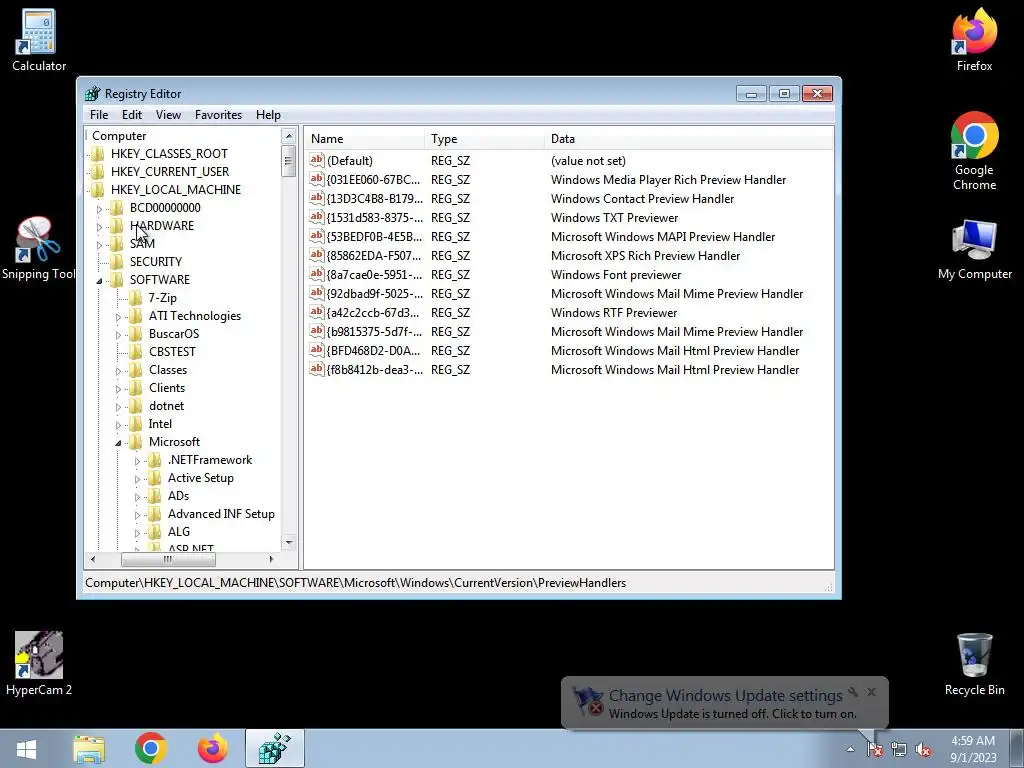
Task: Click the wrench icon in the notification balloon
Action: pos(853,692)
